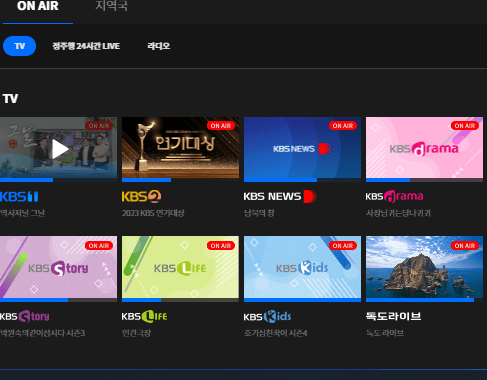Click the KBS2 program progress bar
This screenshot has width=487, height=380.
coord(180,180)
